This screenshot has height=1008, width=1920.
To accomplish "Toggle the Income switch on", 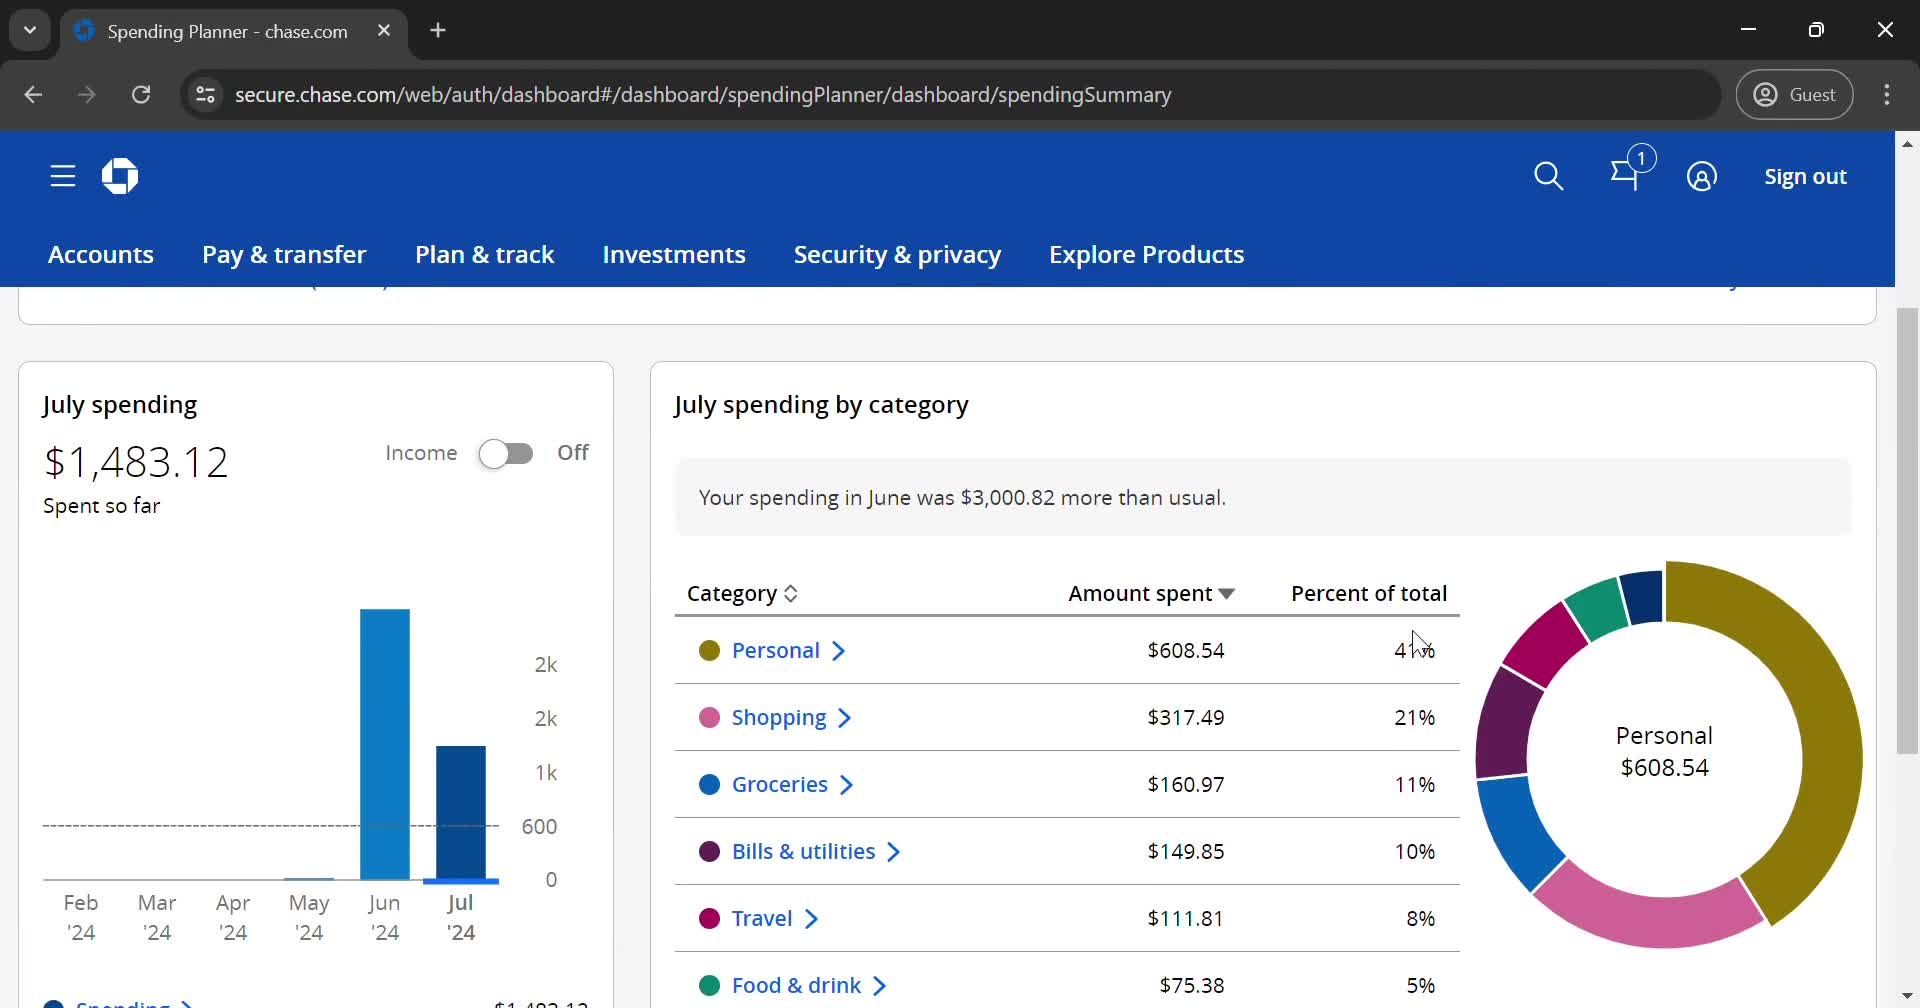I will click(x=506, y=452).
